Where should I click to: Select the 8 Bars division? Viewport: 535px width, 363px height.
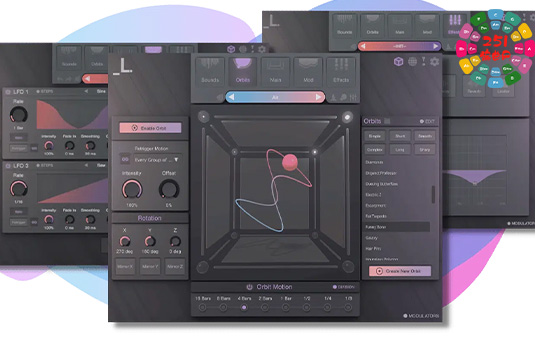(x=223, y=307)
